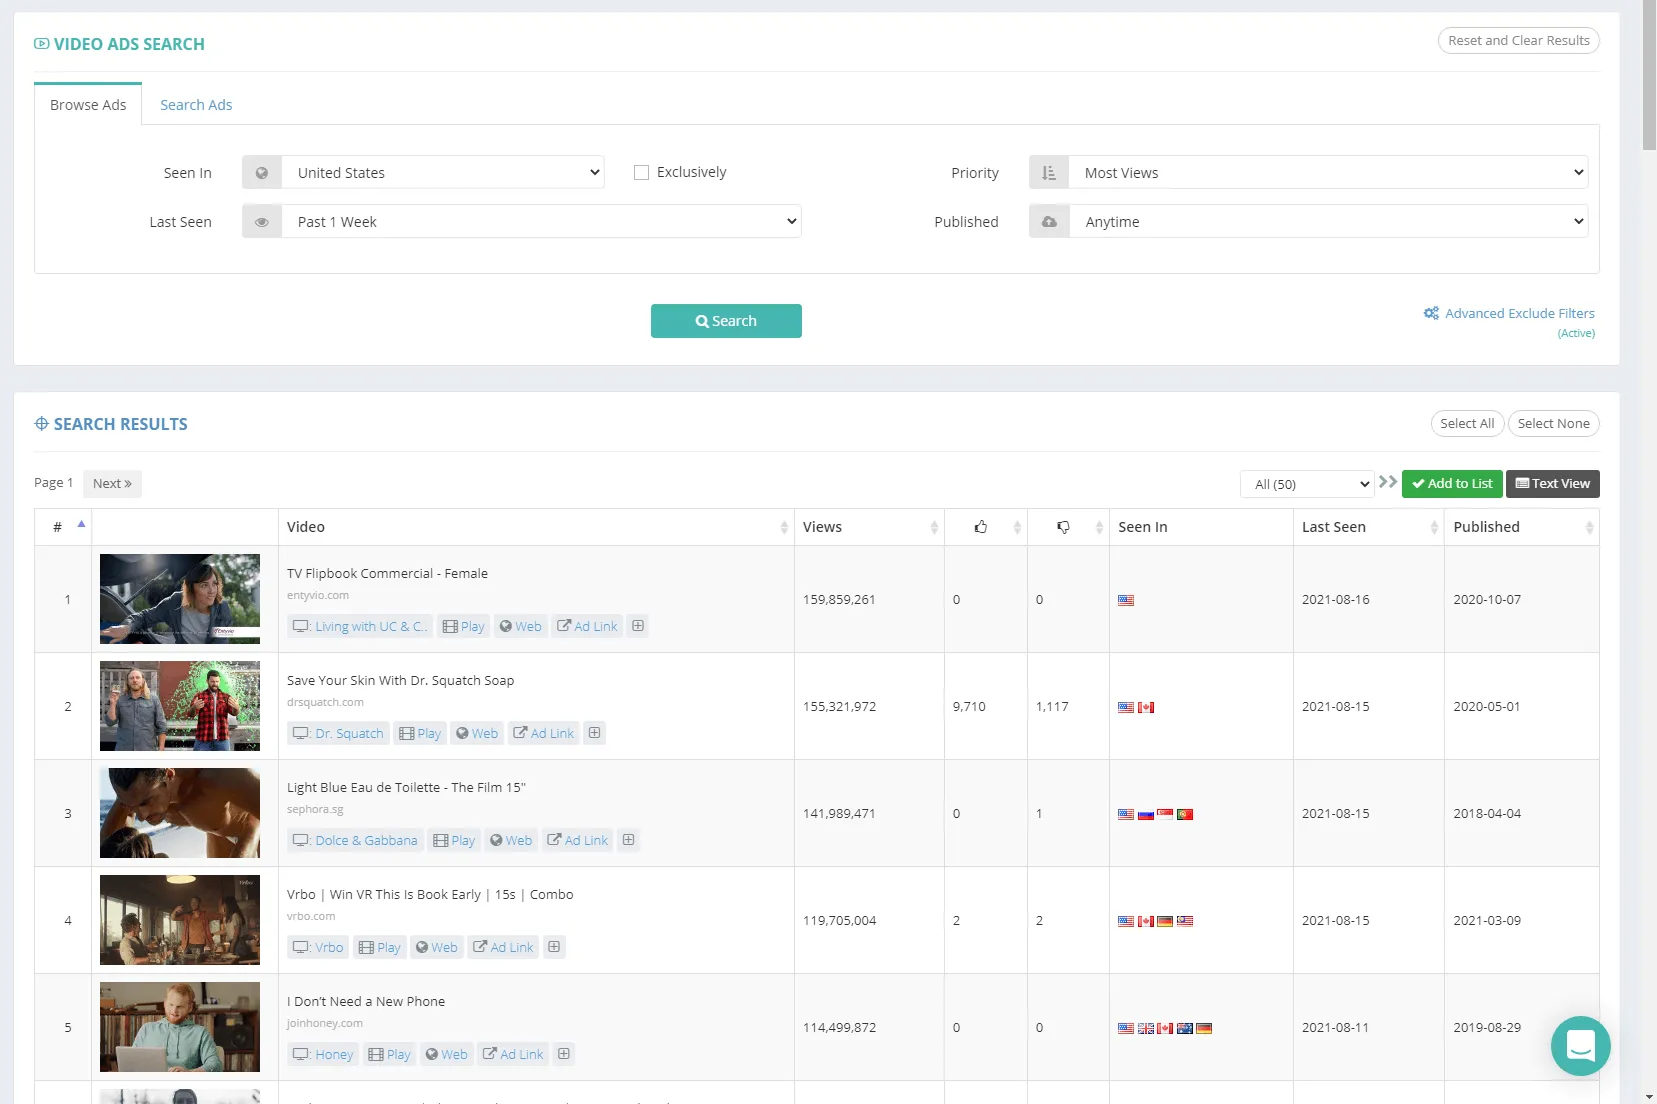Click the Ad Link icon on Vrbo row
The width and height of the screenshot is (1657, 1104).
point(503,946)
